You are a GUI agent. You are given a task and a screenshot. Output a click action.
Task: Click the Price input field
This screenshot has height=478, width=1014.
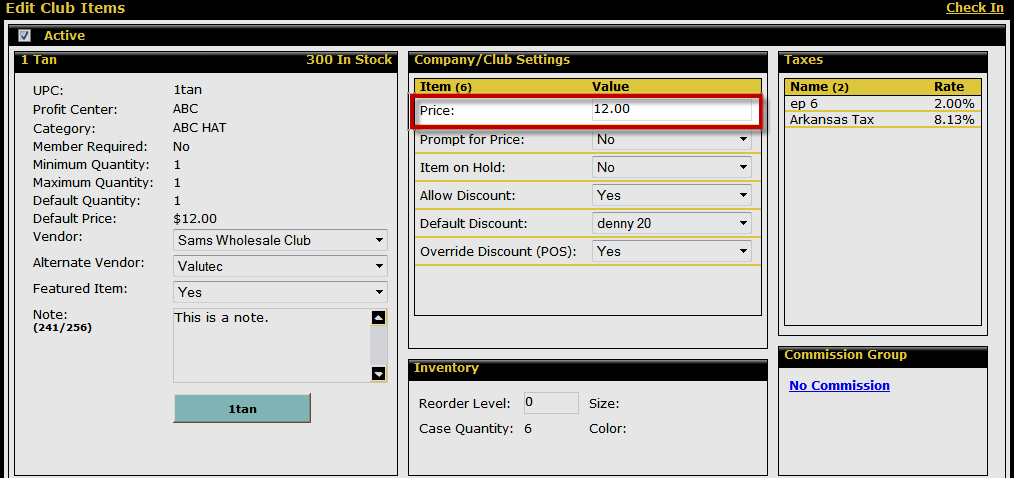[670, 109]
